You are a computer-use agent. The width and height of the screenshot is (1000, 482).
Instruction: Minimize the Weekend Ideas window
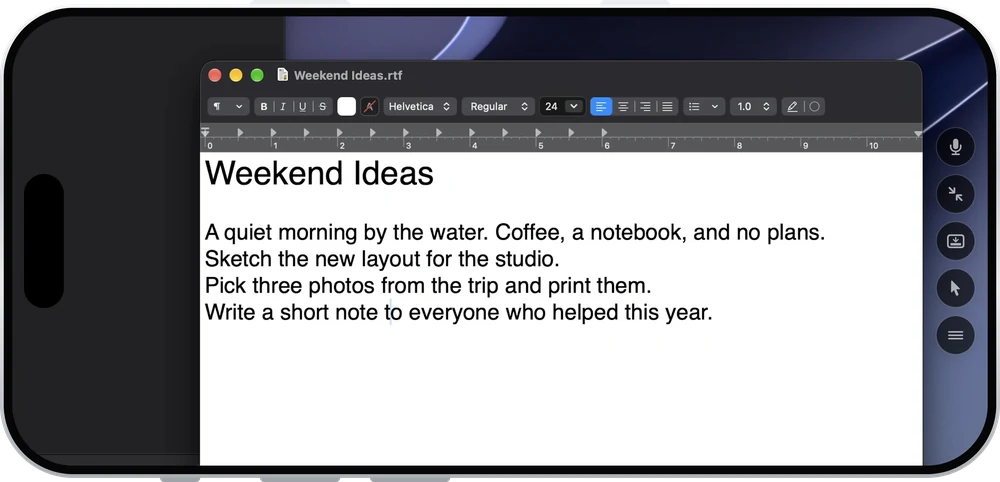tap(236, 75)
